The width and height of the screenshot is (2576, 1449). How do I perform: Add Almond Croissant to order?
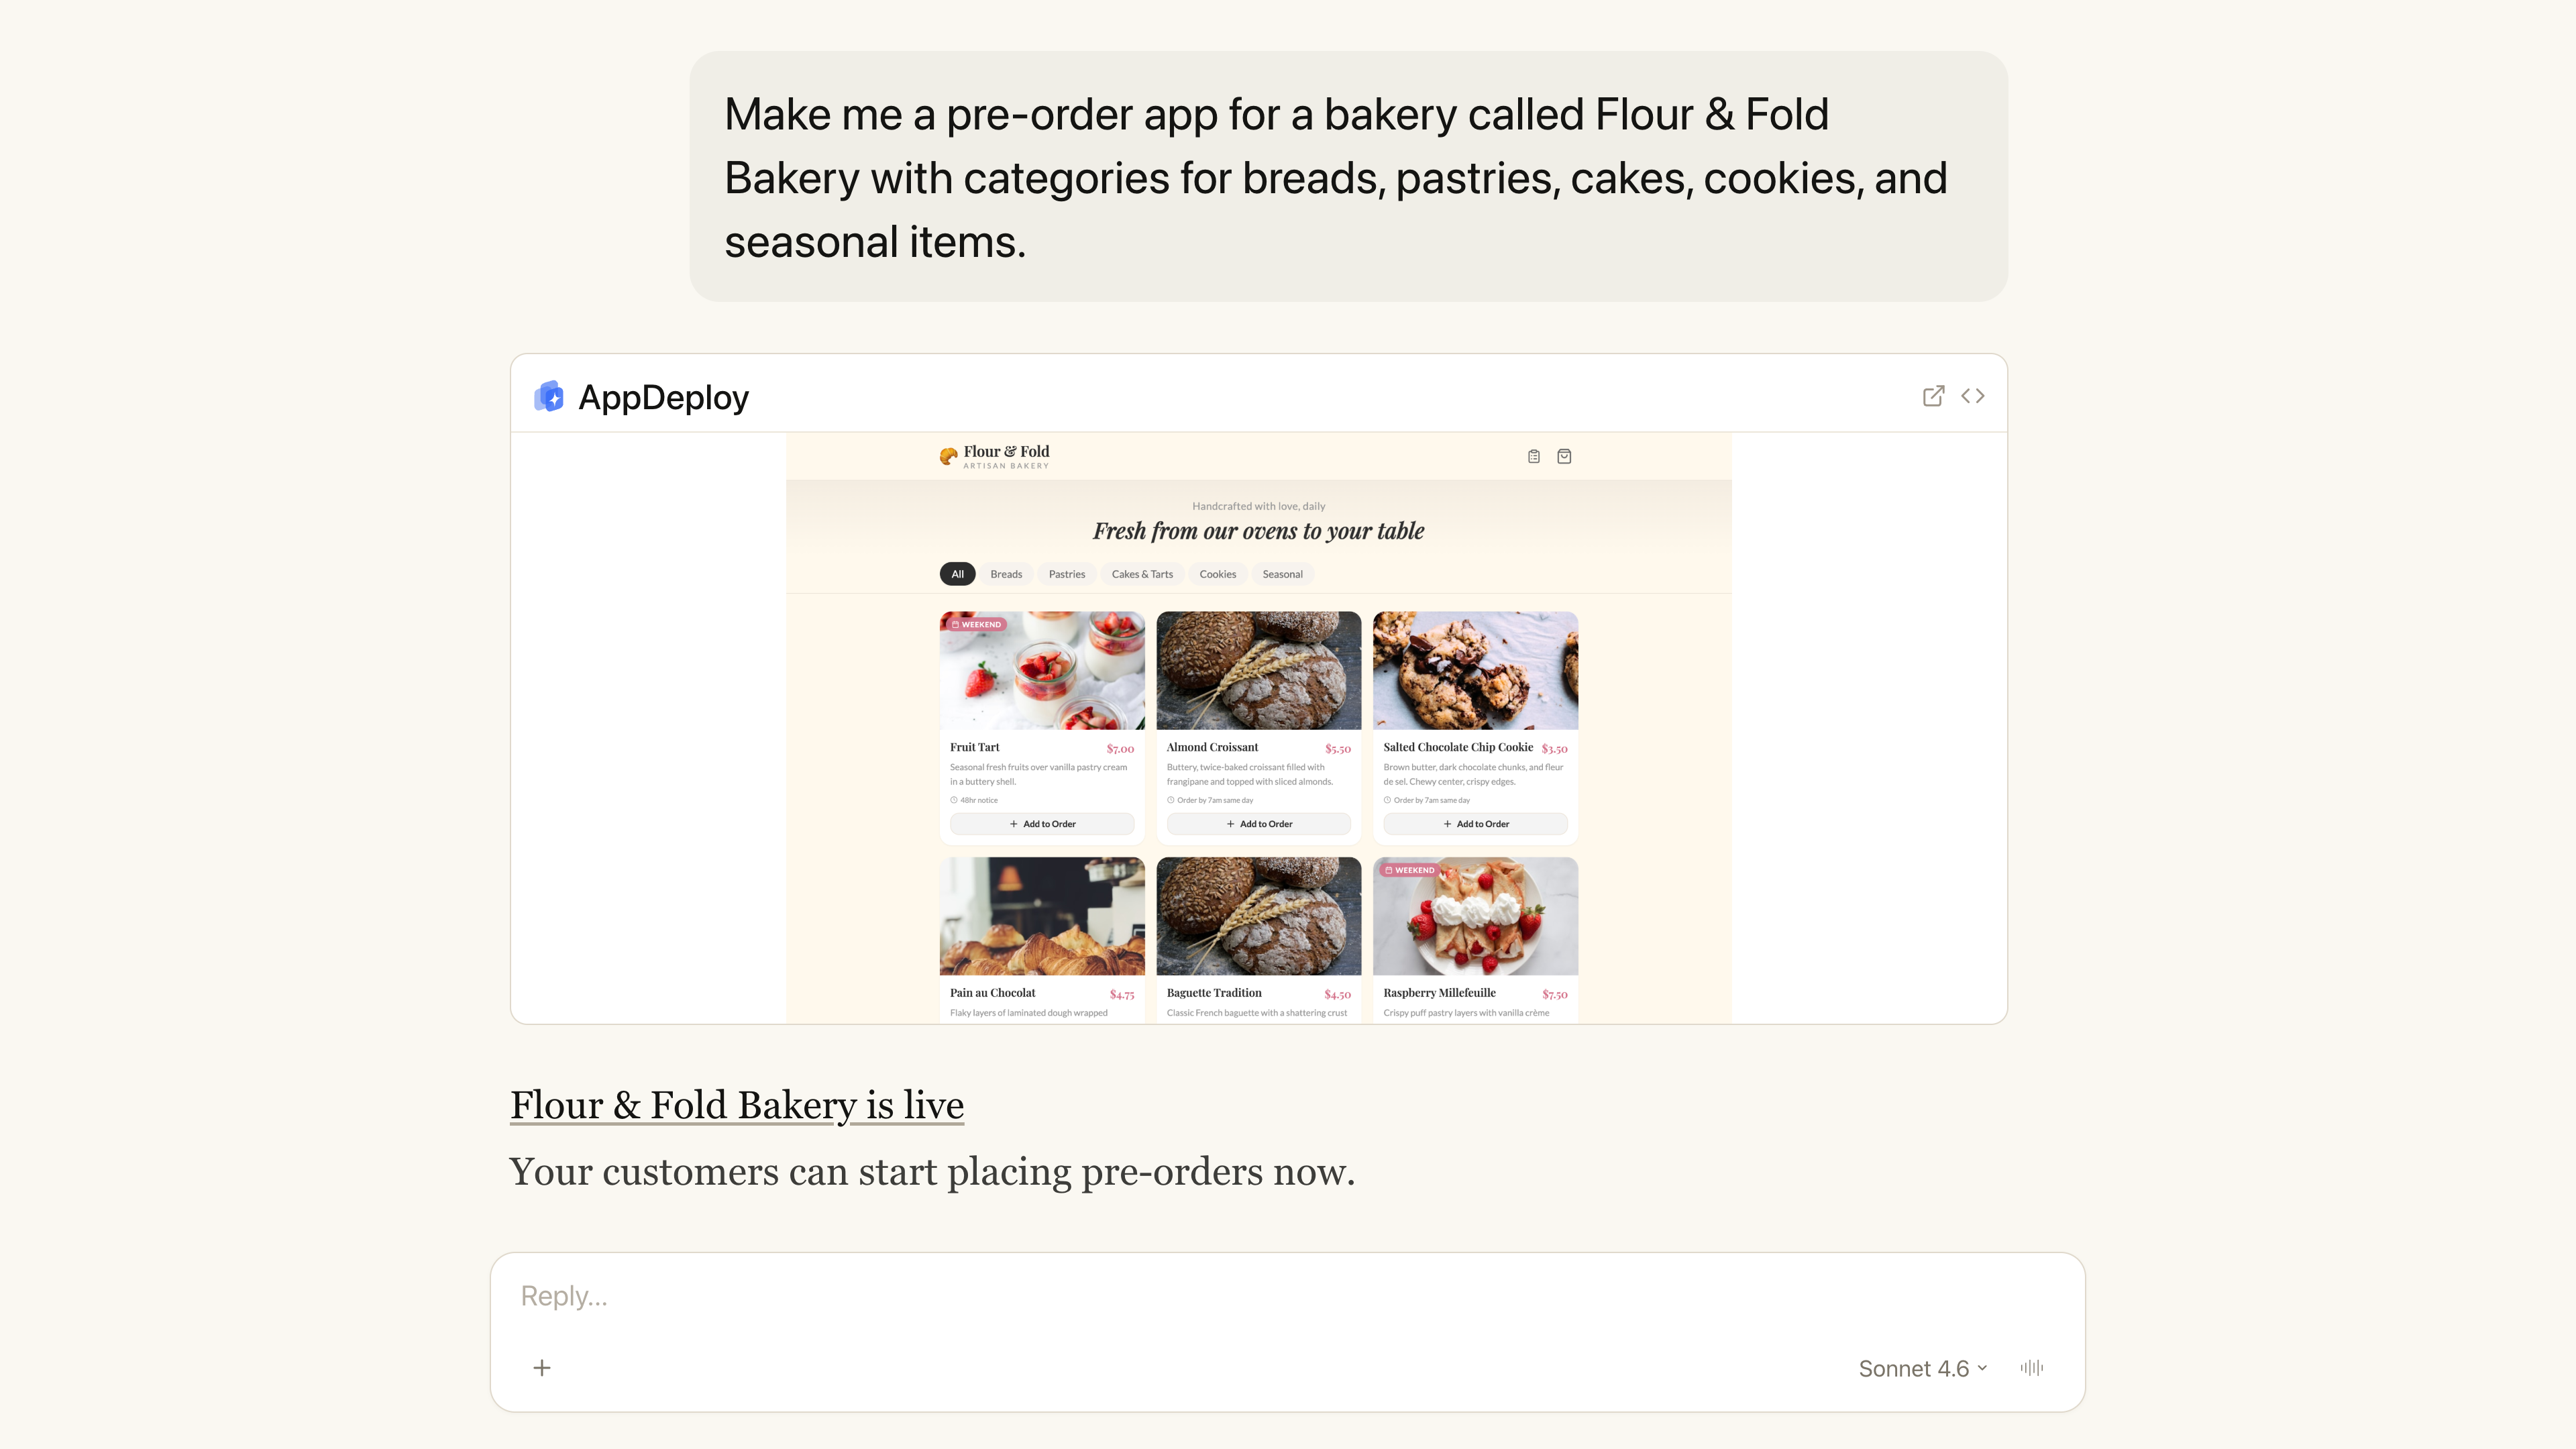coord(1258,824)
